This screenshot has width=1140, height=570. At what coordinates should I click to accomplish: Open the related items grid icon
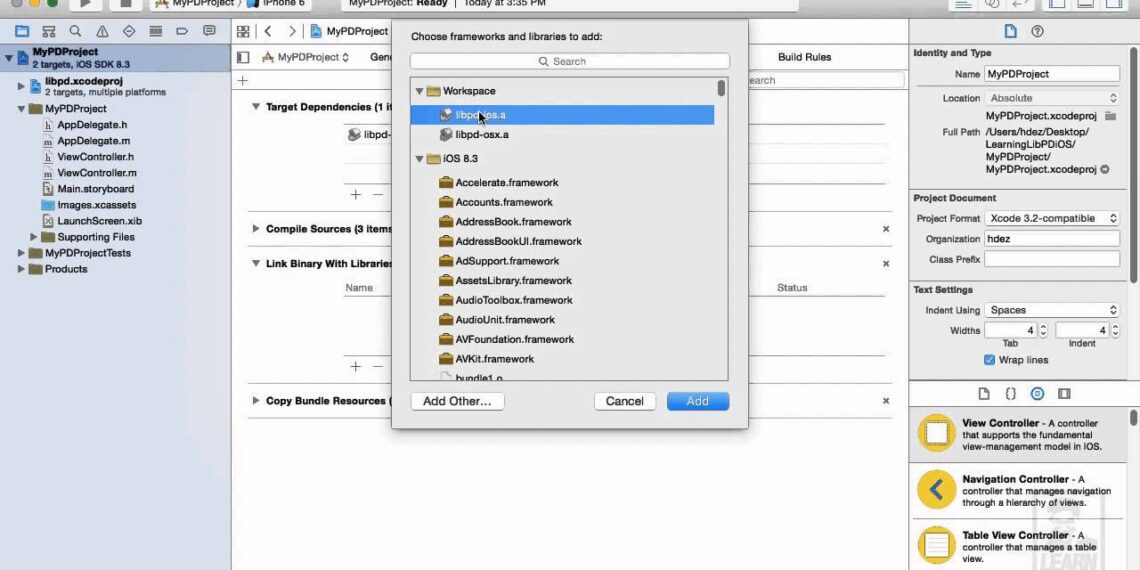(244, 31)
